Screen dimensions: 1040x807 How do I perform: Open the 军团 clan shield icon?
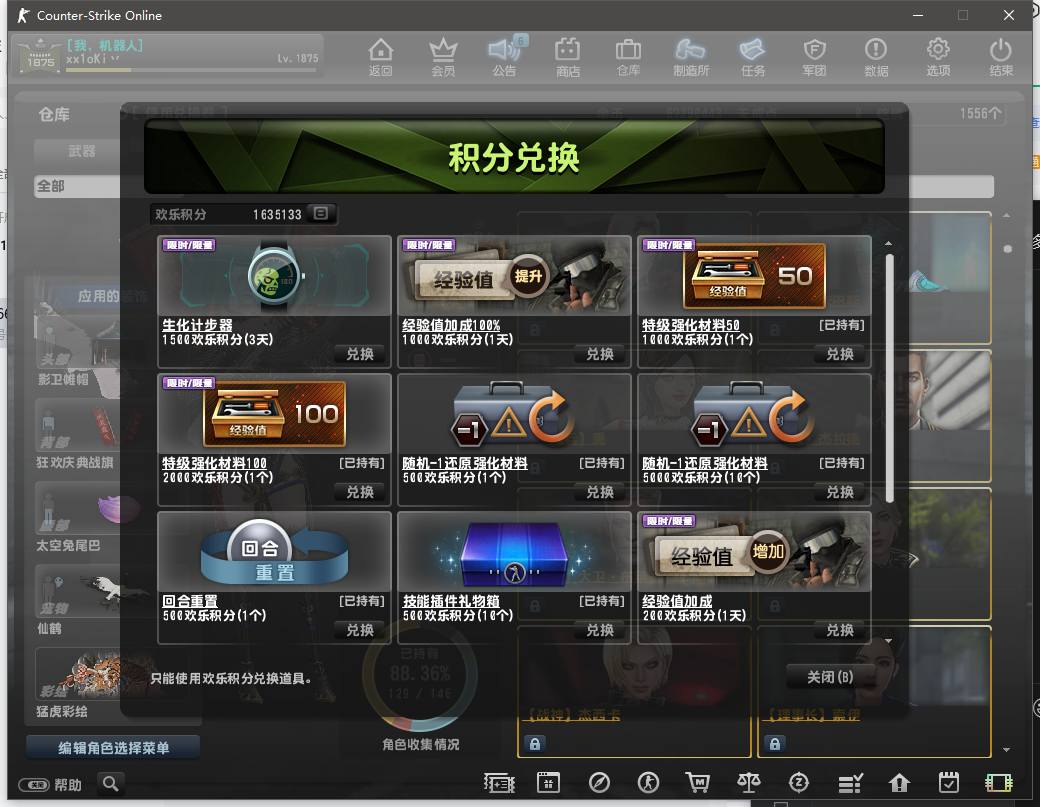pos(814,57)
